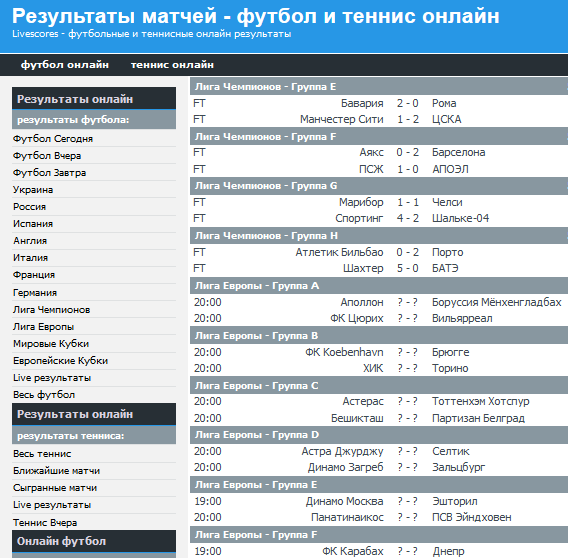Viewport: 568px width, 558px height.
Task: Open the теннис онлайн menu item
Action: click(172, 65)
